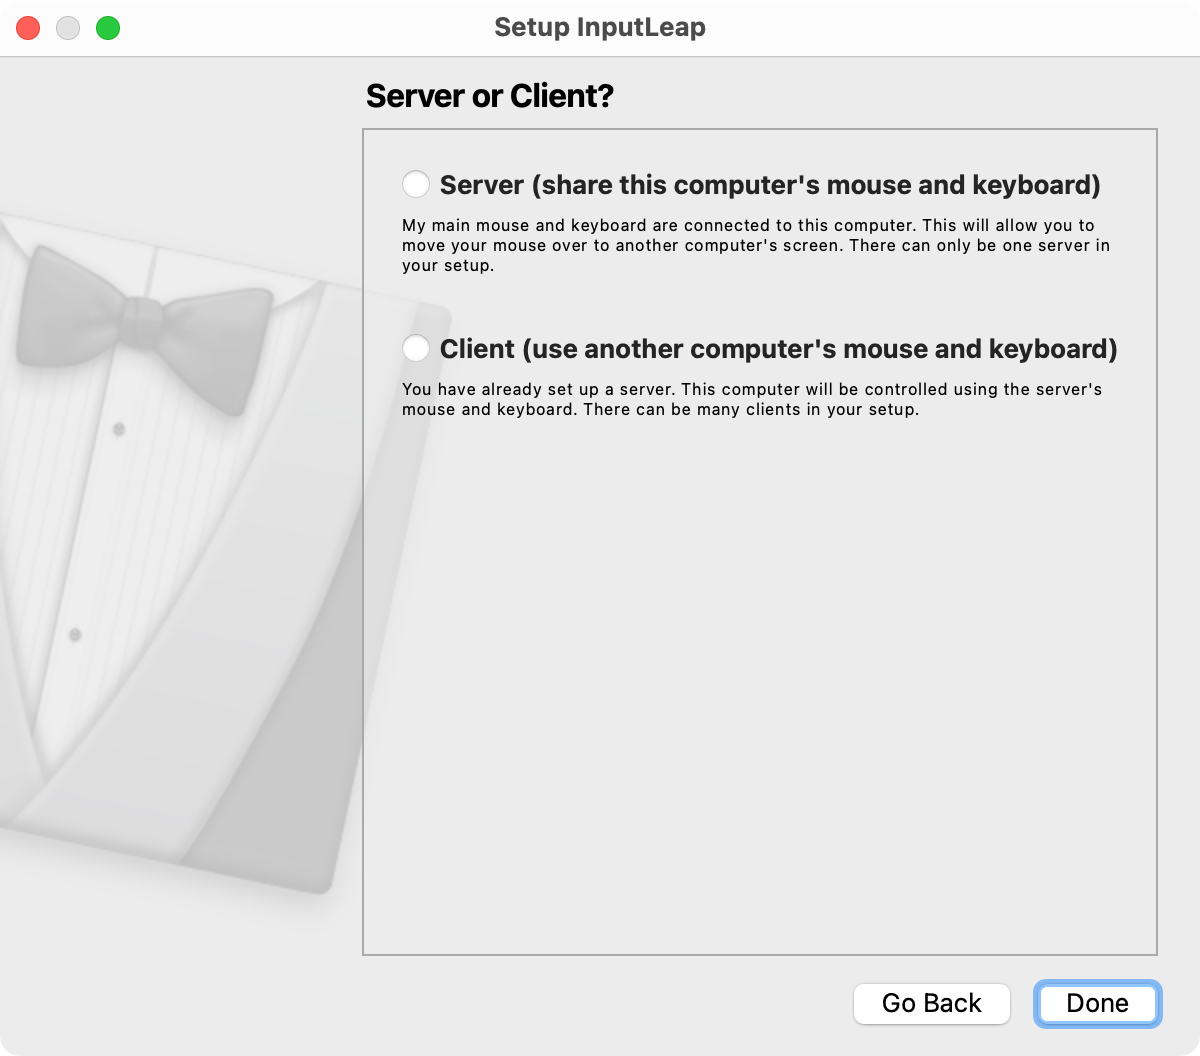This screenshot has width=1200, height=1056.
Task: Close the Setup InputLeap window
Action: tap(28, 28)
